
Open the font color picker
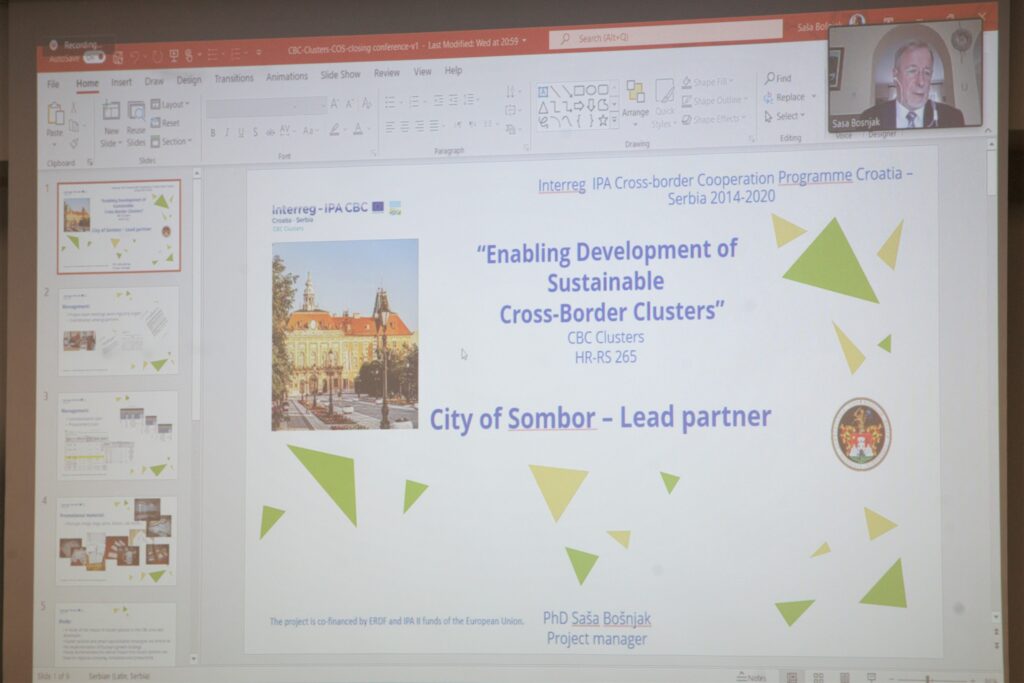tap(359, 129)
